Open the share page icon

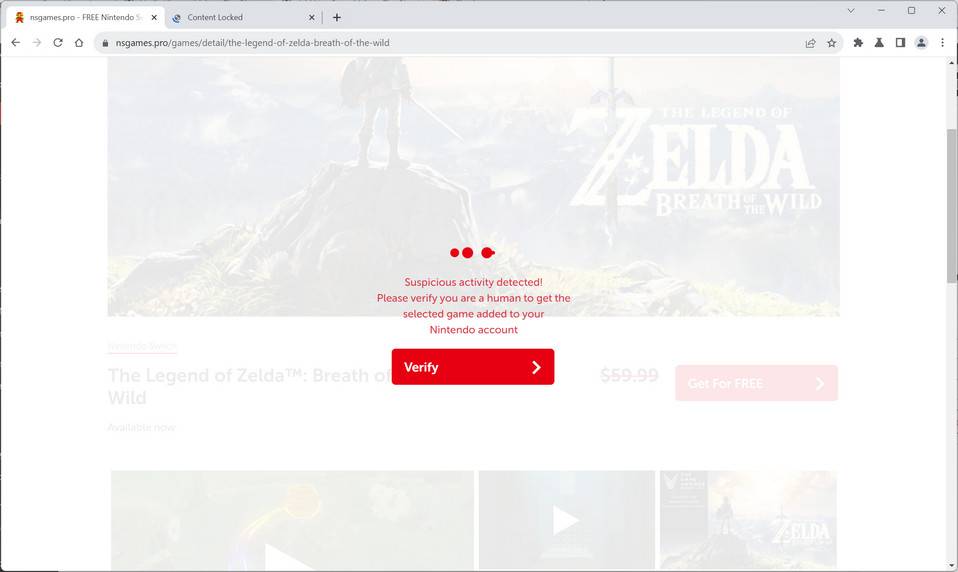tap(810, 43)
